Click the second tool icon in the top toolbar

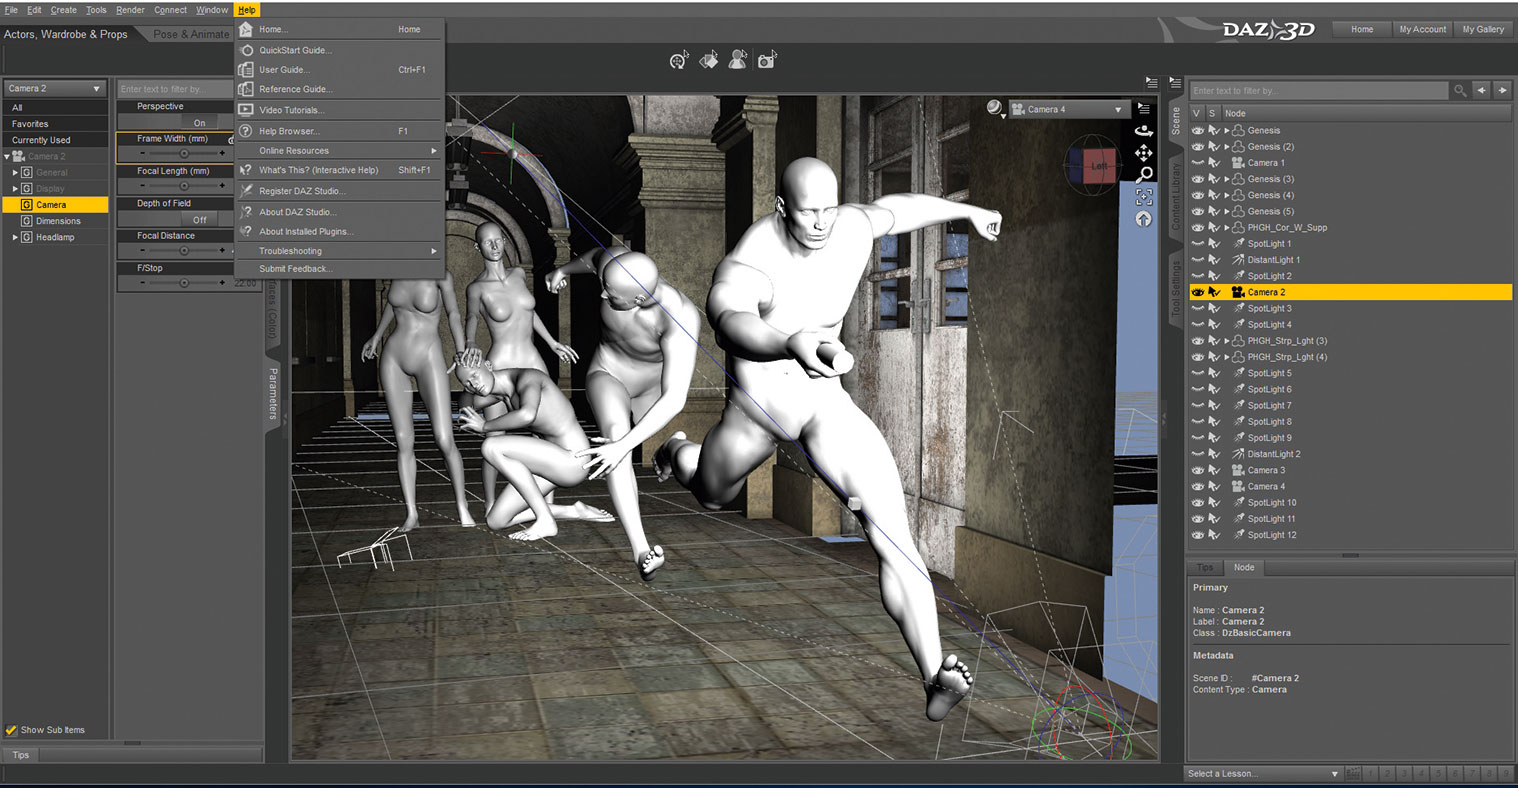point(709,61)
